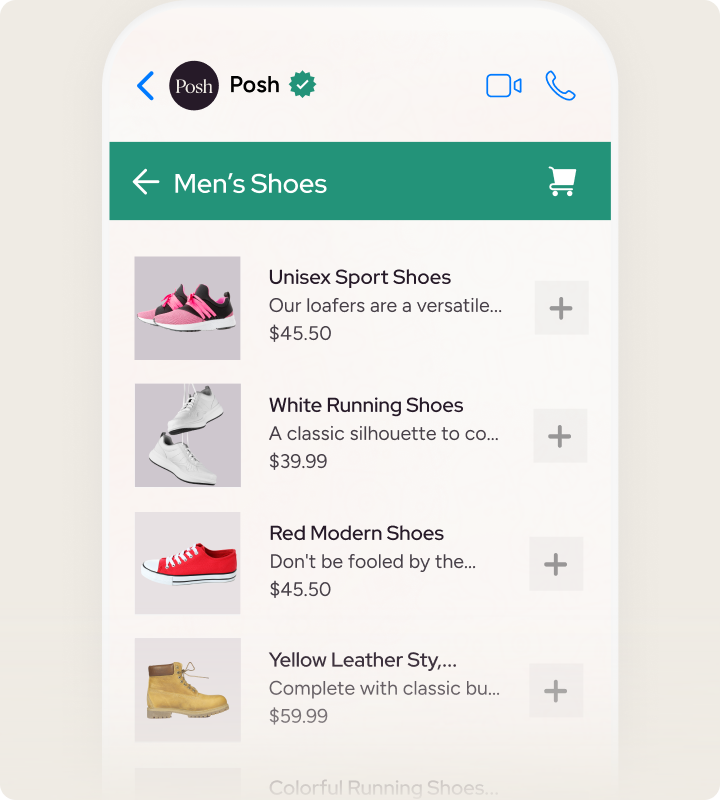Start a video call with Posh
The height and width of the screenshot is (800, 720).
pyautogui.click(x=504, y=85)
